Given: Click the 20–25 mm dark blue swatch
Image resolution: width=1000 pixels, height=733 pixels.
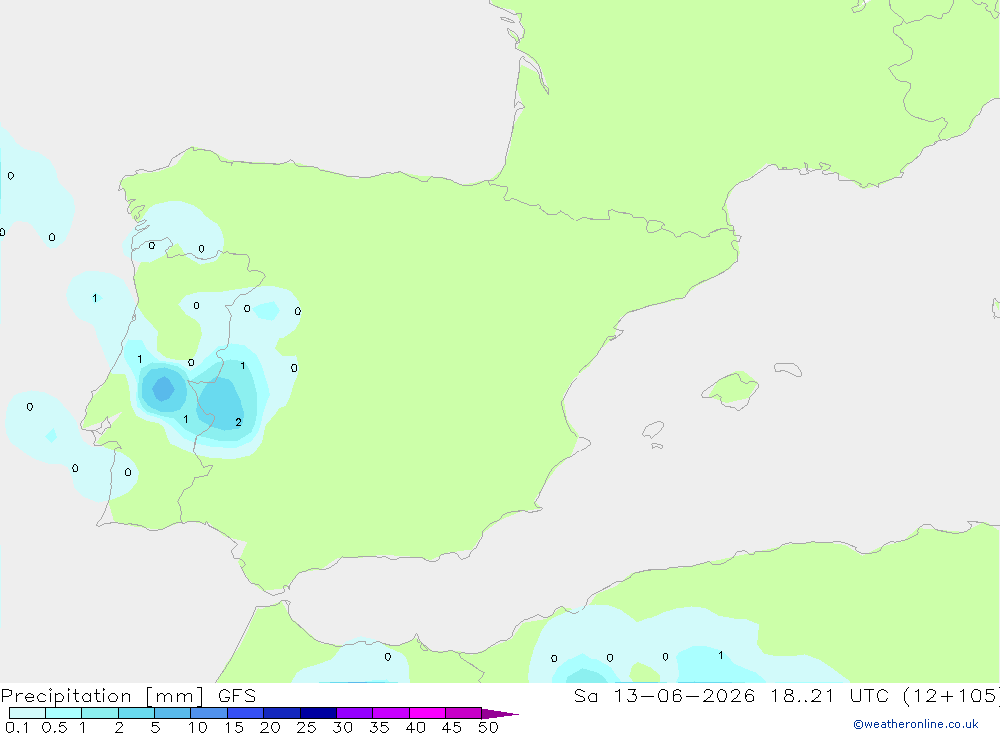Looking at the screenshot, I should [281, 713].
